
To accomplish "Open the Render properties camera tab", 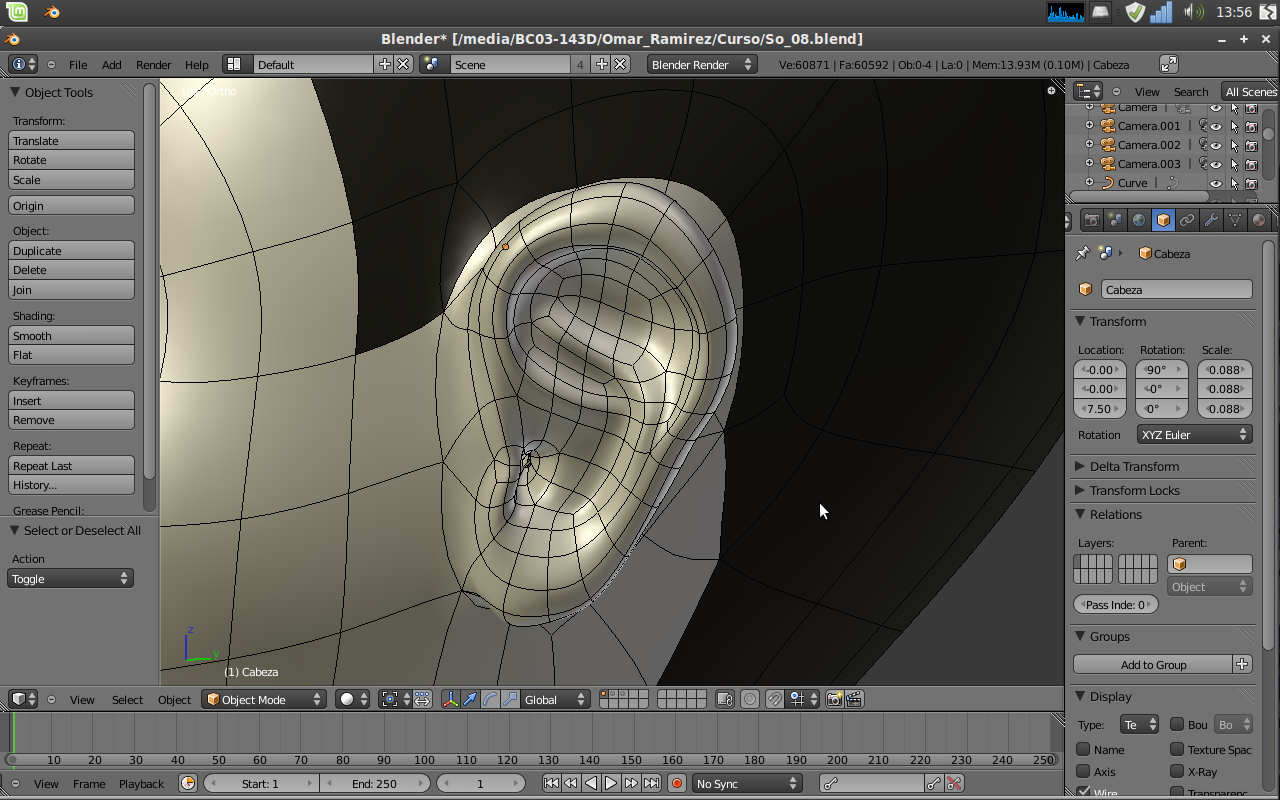I will (x=1091, y=220).
